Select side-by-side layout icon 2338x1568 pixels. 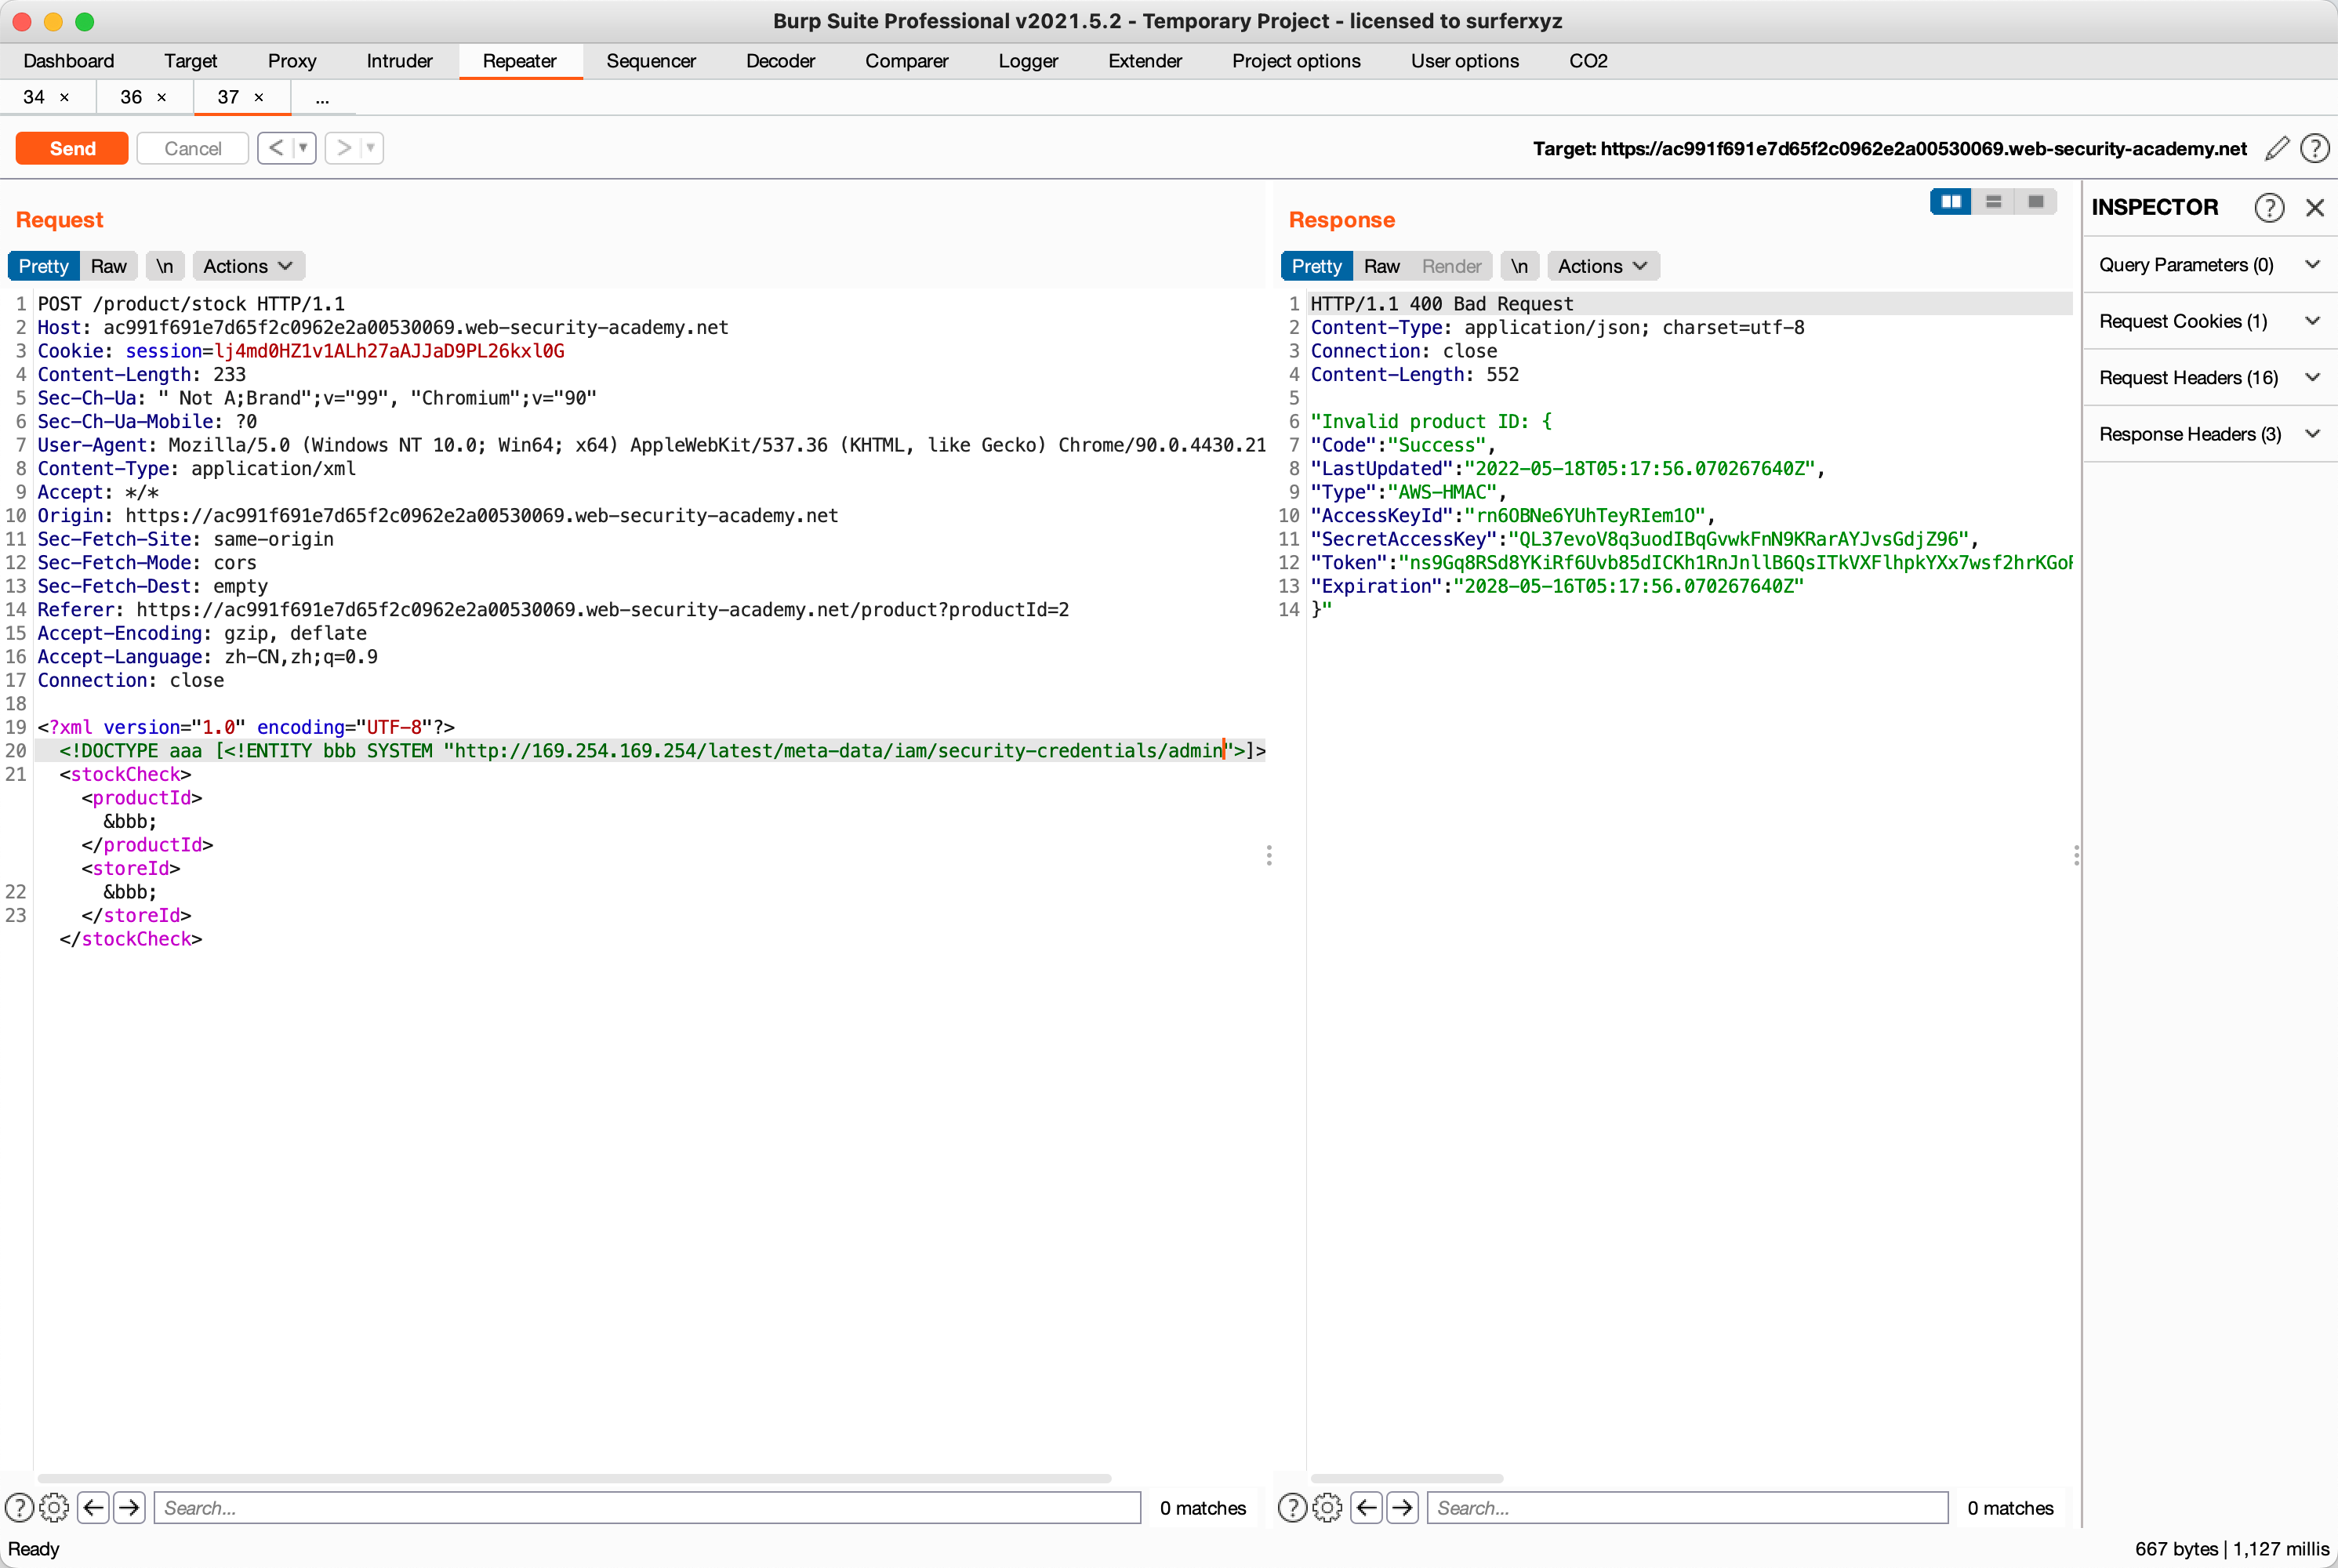click(1951, 202)
